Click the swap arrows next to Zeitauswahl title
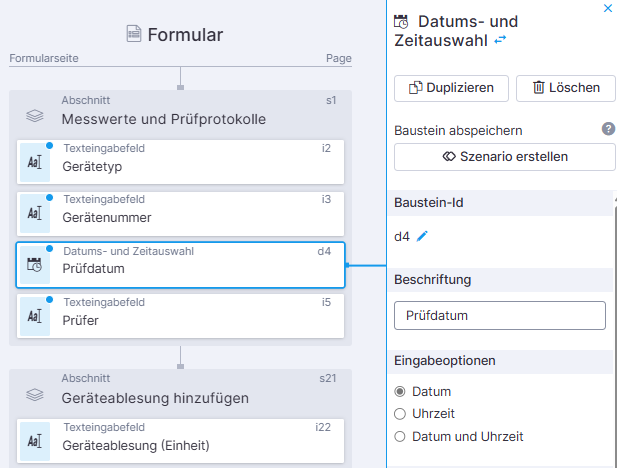Viewport: 617px width, 468px height. pyautogui.click(x=500, y=40)
